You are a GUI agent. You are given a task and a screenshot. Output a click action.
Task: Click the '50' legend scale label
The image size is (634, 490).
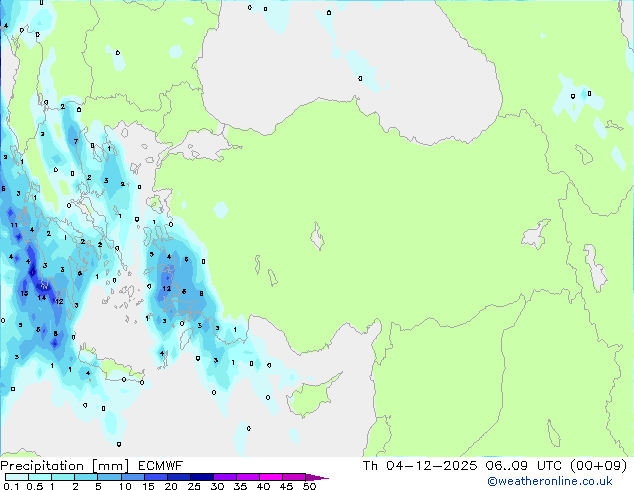tap(309, 486)
